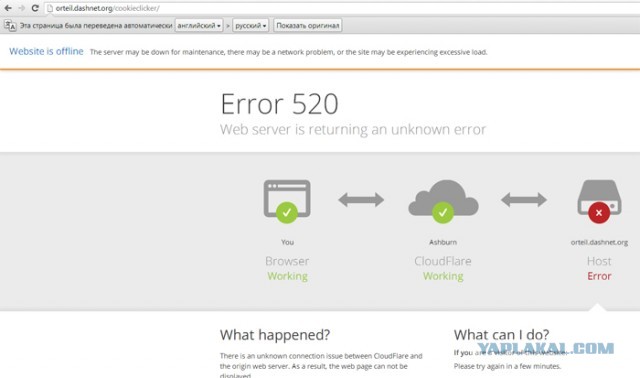The width and height of the screenshot is (640, 378).
Task: Click the 'CloudFlare' label
Action: [x=443, y=261]
